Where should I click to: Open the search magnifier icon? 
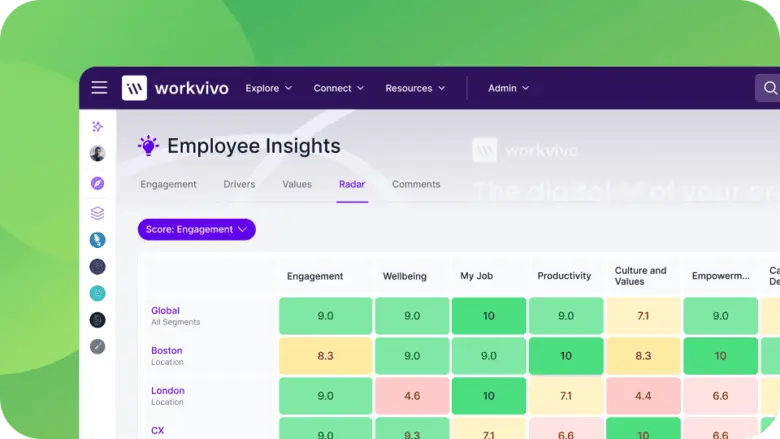[770, 88]
